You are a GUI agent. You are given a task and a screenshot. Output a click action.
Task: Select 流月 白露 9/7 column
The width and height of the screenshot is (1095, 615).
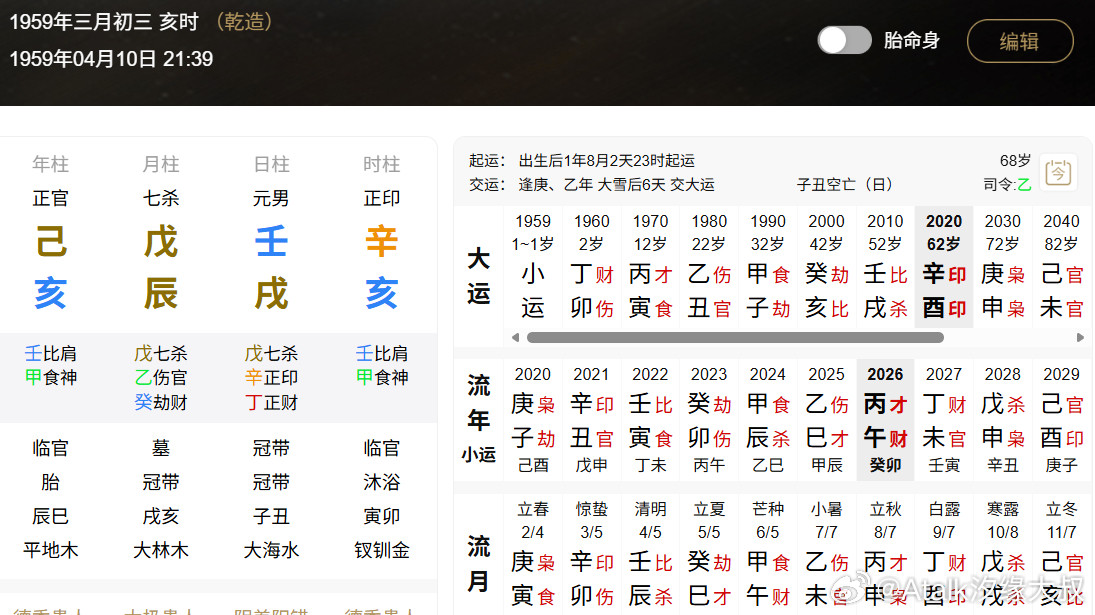[x=943, y=554]
